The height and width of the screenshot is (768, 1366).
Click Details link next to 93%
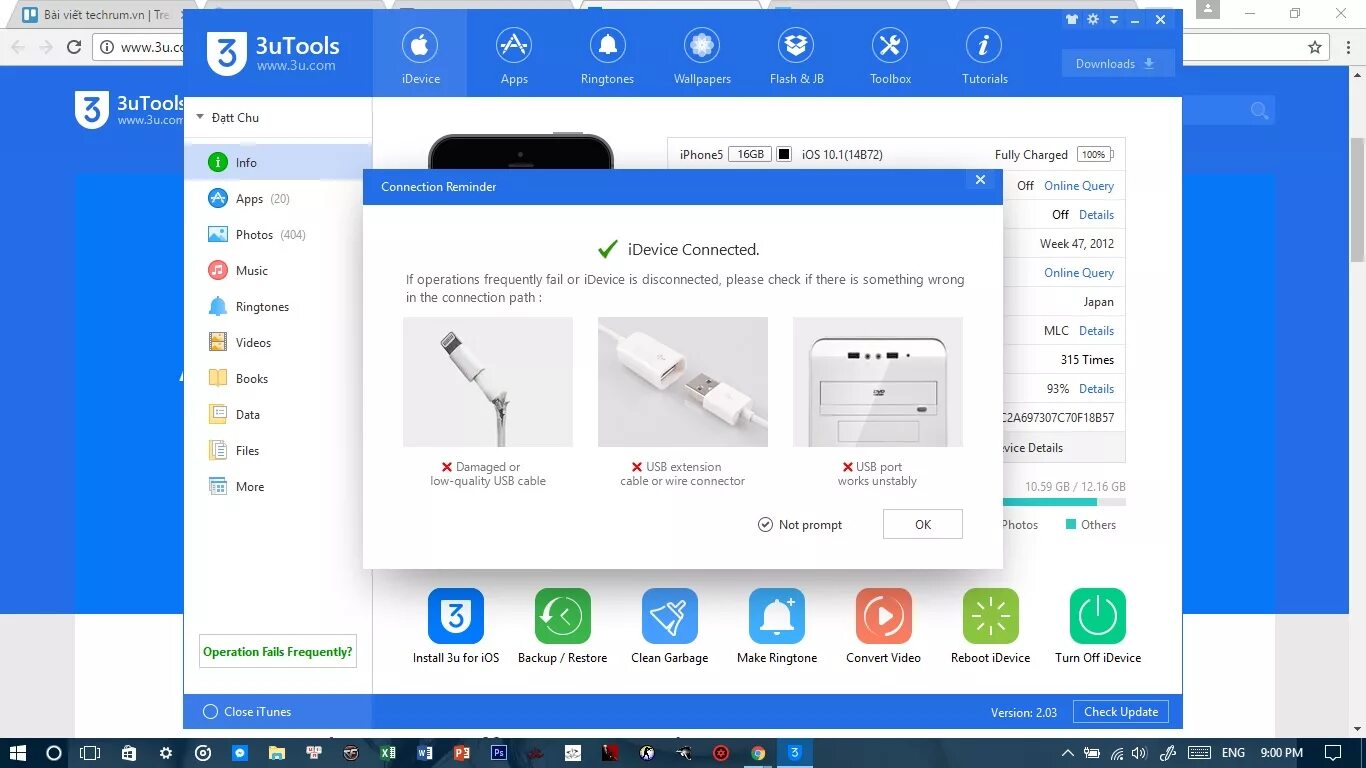pos(1096,388)
